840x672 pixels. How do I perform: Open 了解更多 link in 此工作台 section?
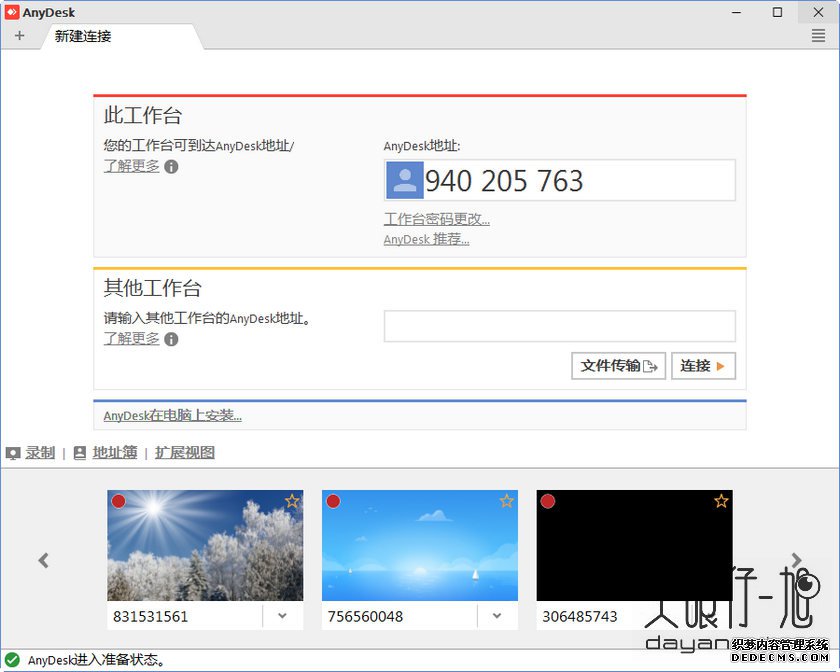pos(132,166)
